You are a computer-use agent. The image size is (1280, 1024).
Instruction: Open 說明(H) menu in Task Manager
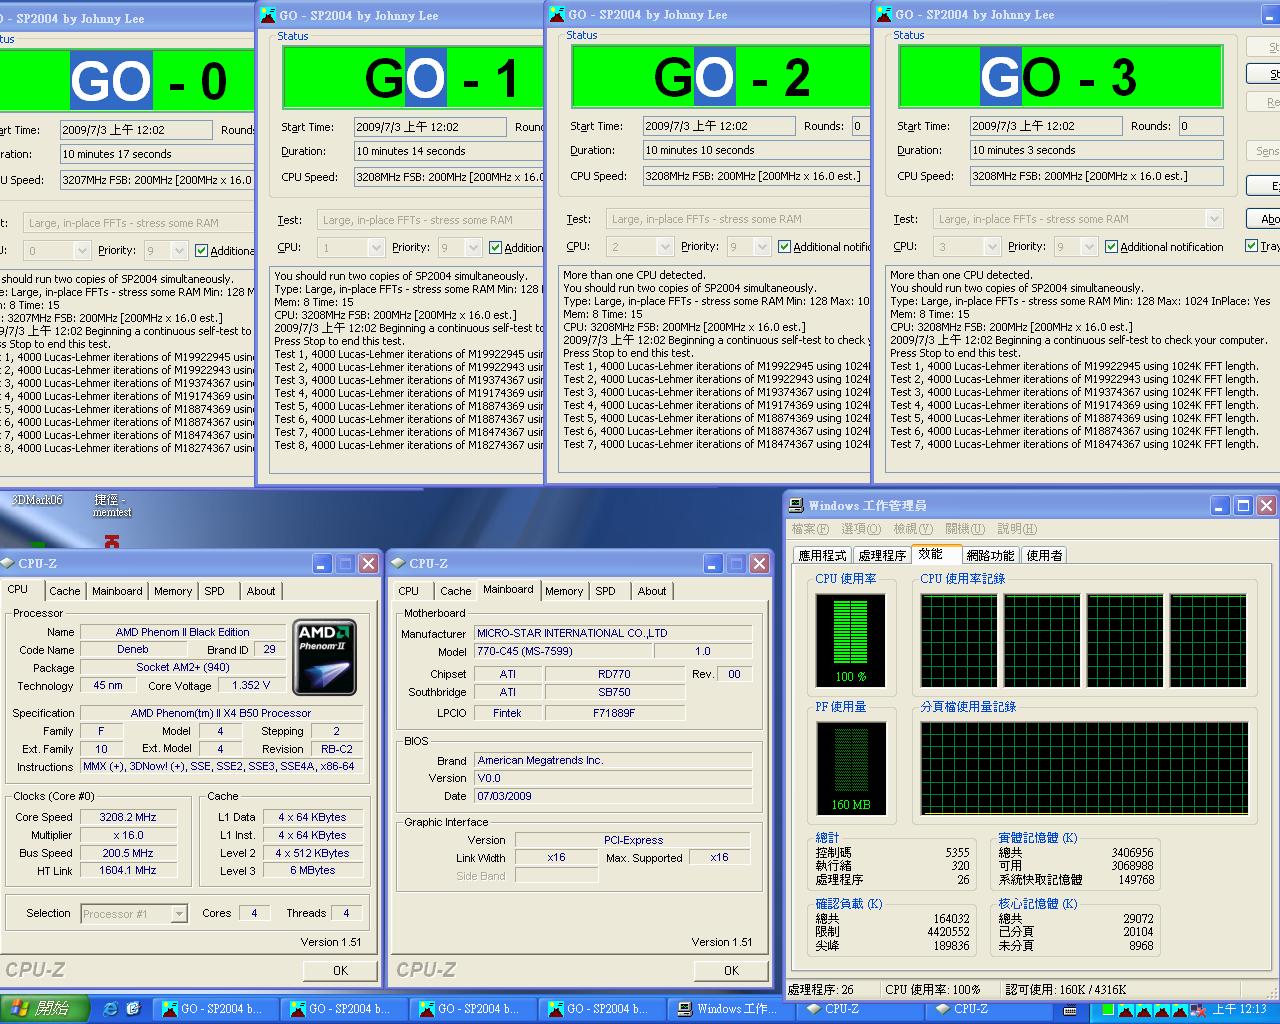point(1017,529)
